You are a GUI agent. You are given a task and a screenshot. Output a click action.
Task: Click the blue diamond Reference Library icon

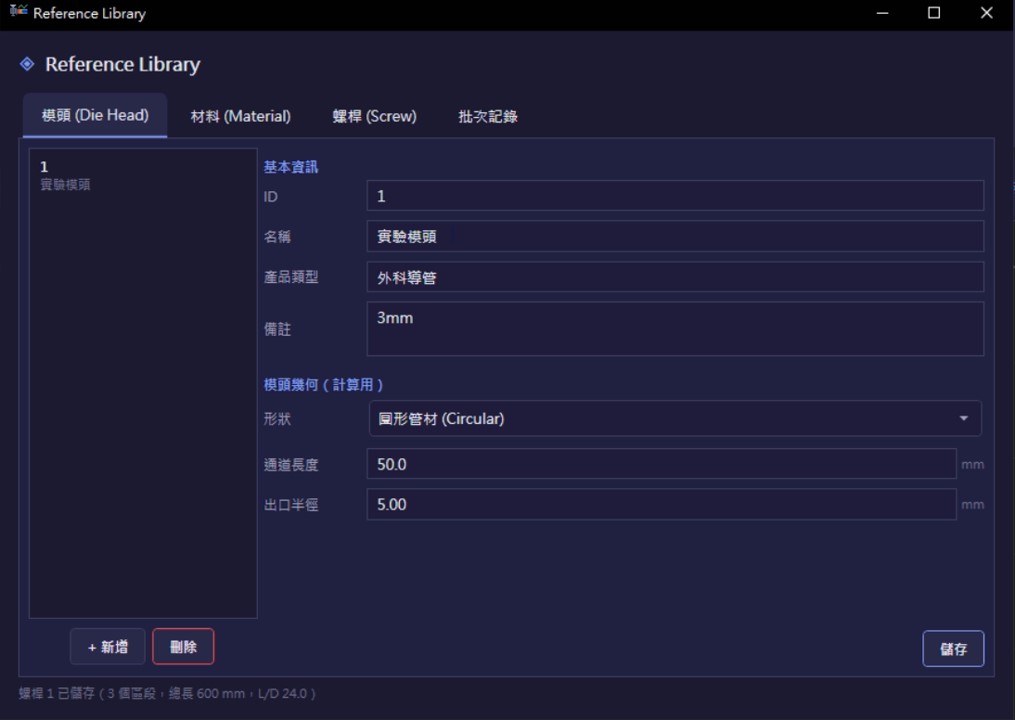coord(27,64)
